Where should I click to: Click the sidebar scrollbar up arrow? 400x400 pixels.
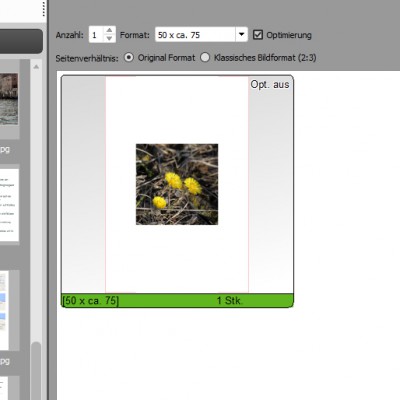[x=36, y=67]
